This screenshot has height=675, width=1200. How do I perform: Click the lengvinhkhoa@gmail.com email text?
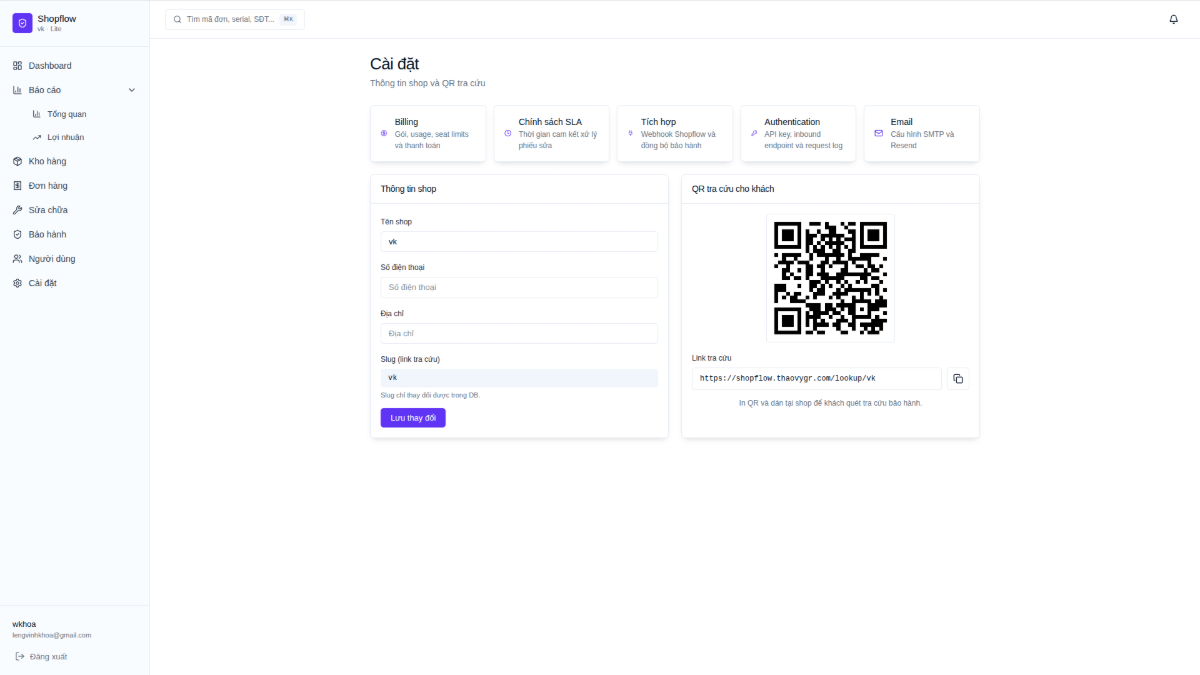coord(51,635)
